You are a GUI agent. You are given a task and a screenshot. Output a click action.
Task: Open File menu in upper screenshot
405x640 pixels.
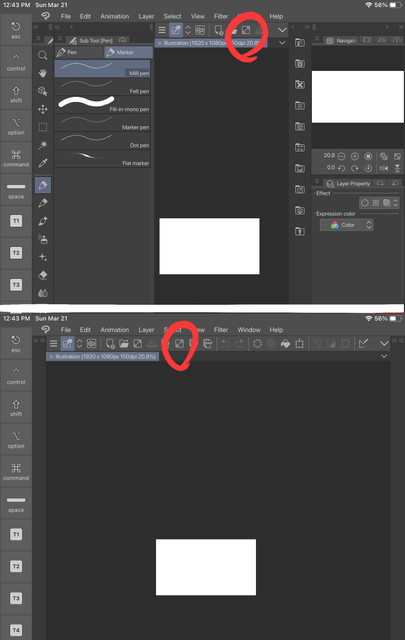point(66,16)
